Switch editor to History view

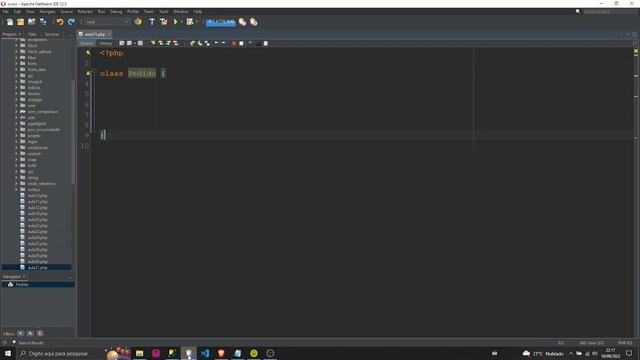[x=106, y=43]
